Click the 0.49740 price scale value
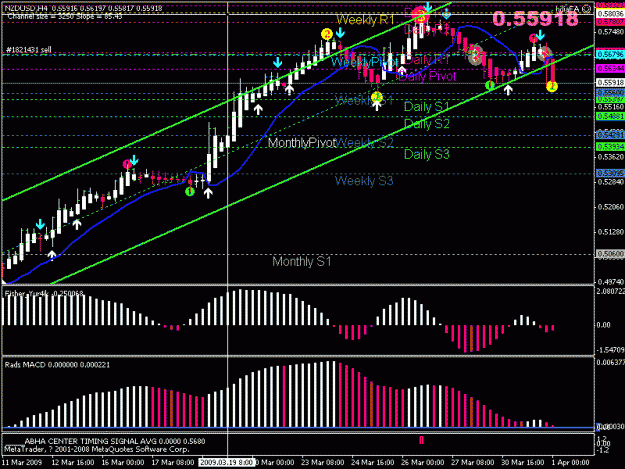The image size is (625, 469). click(610, 282)
